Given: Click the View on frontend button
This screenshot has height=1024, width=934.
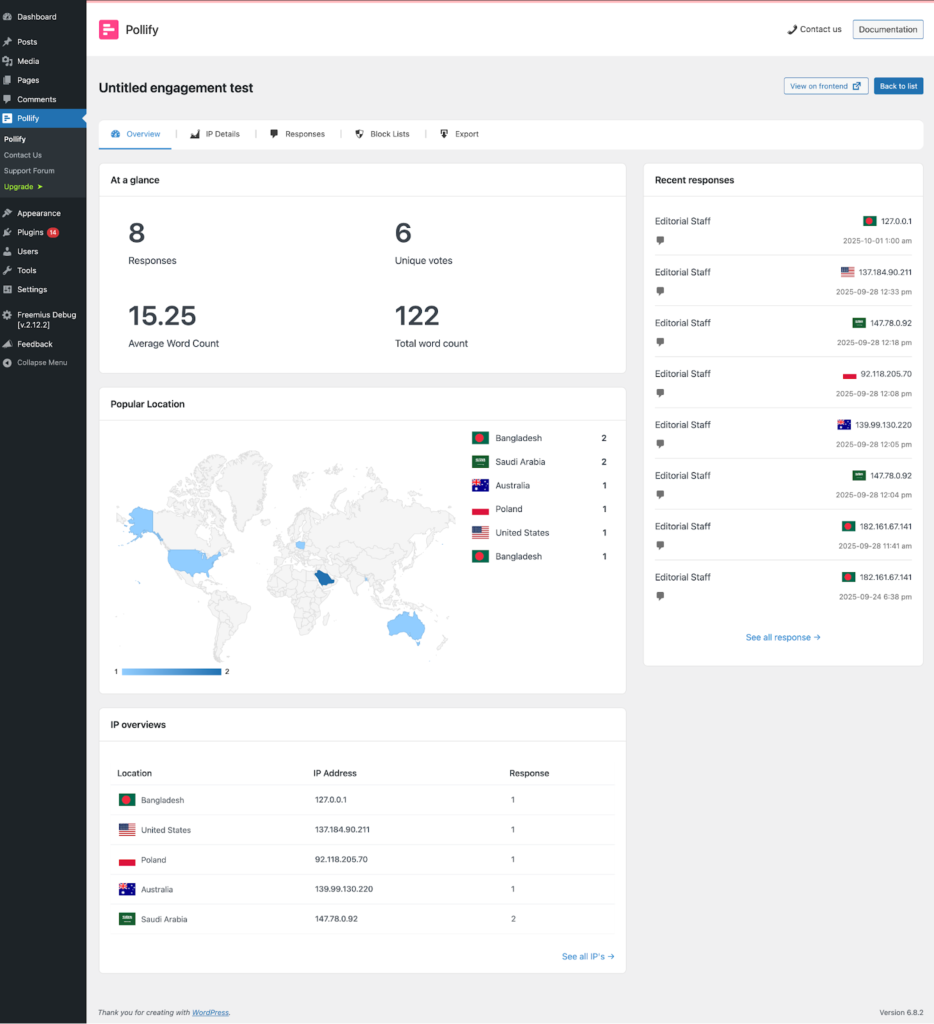Looking at the screenshot, I should coord(825,86).
